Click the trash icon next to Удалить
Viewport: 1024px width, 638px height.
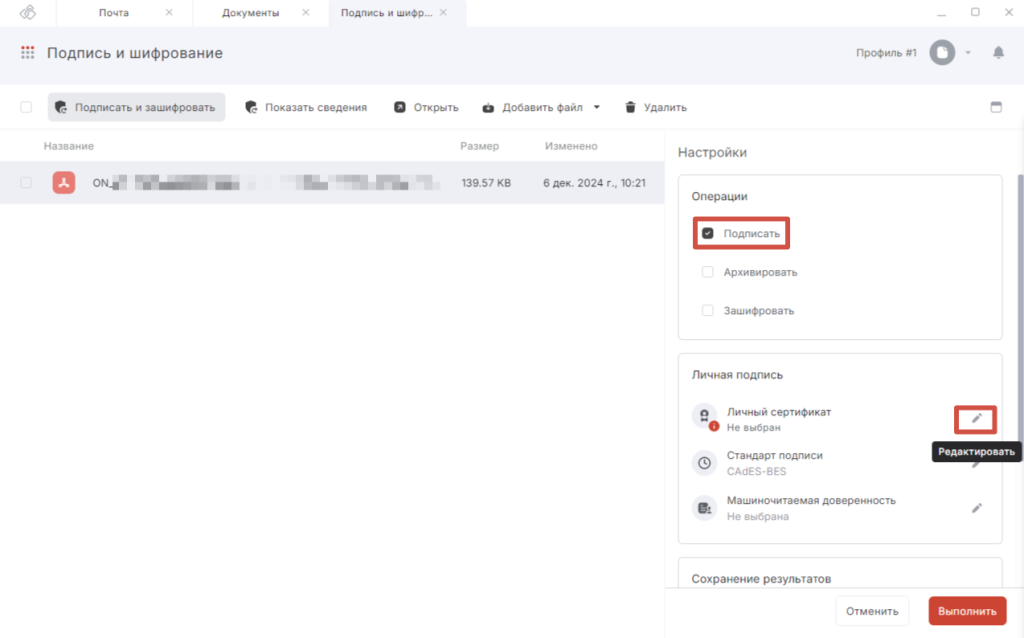tap(630, 107)
